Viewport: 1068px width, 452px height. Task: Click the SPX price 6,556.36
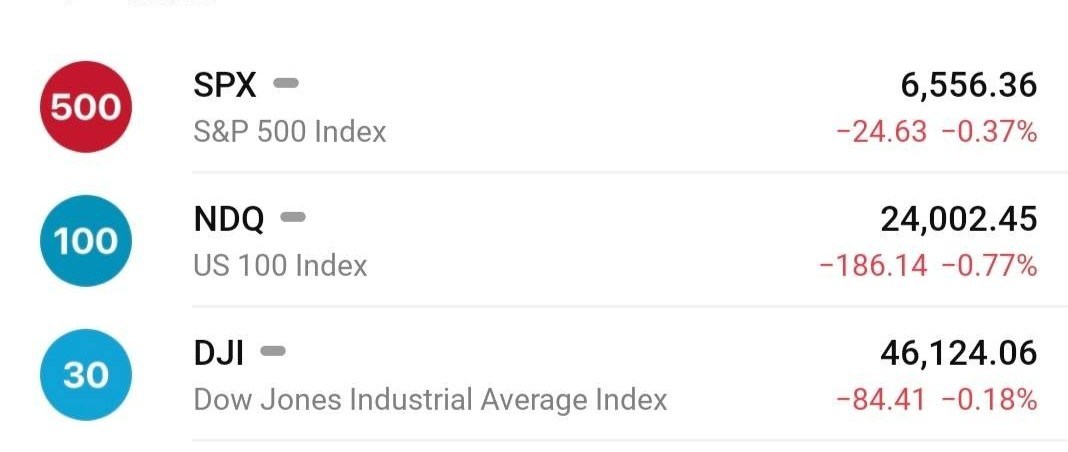[968, 86]
